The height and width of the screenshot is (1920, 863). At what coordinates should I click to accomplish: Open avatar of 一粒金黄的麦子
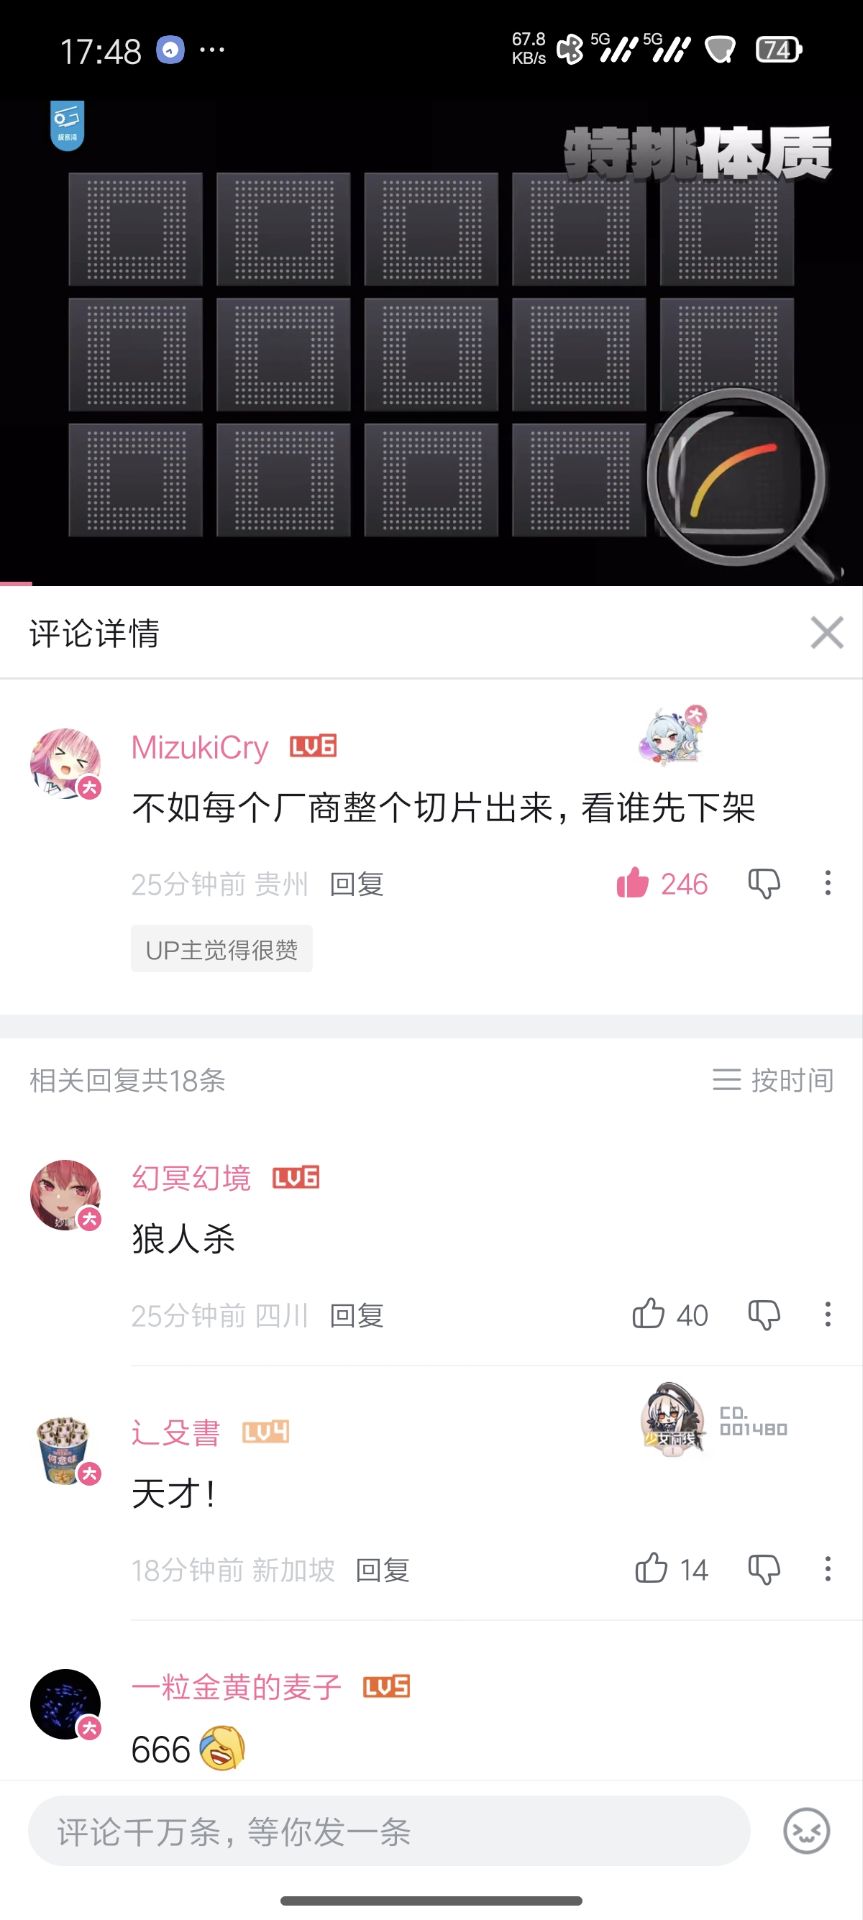click(x=66, y=1705)
